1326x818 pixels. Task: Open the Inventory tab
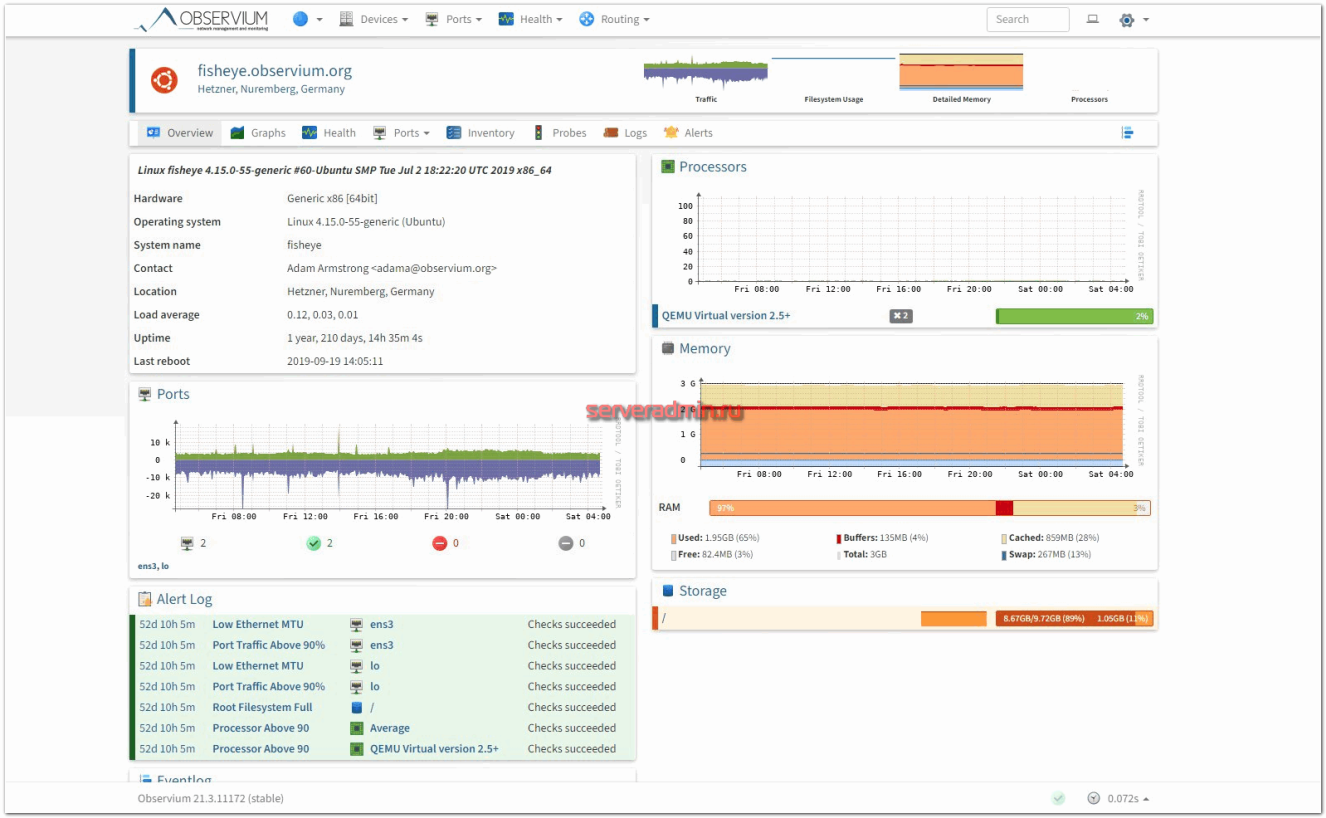(480, 133)
